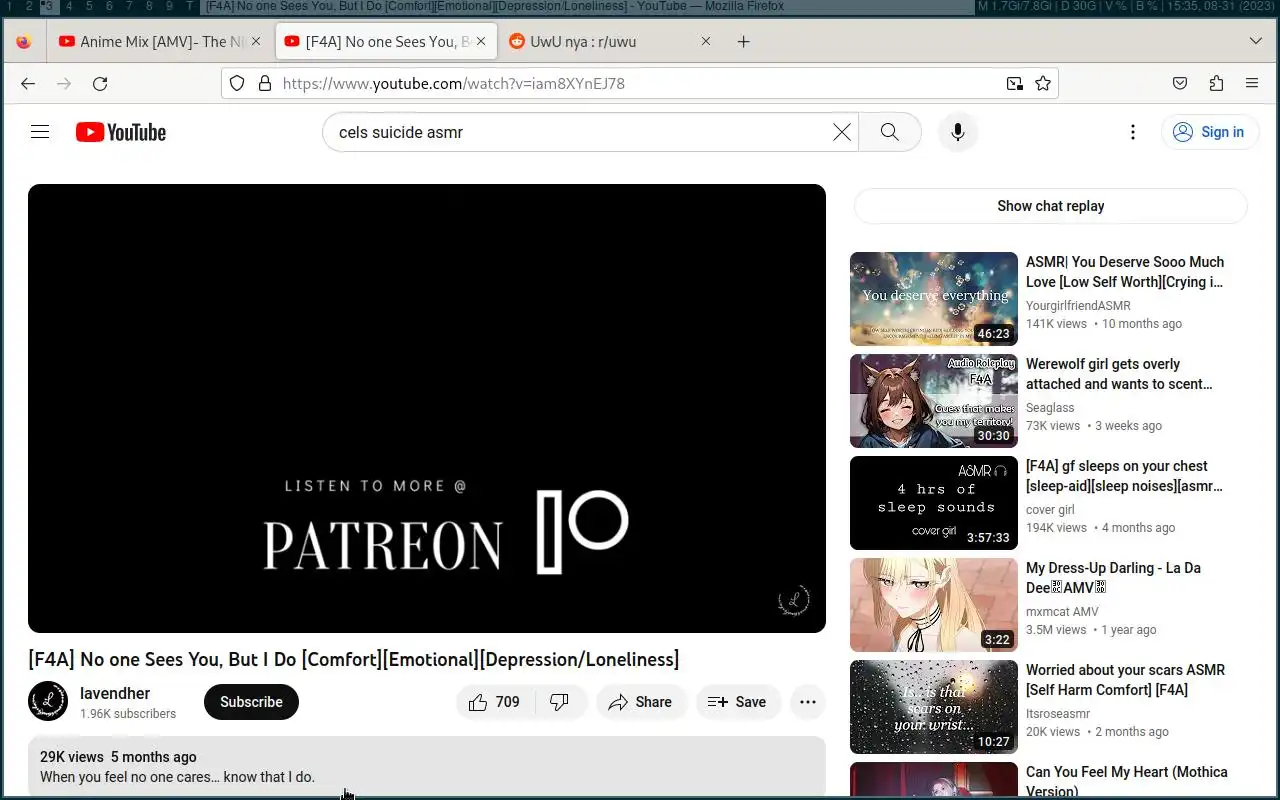The width and height of the screenshot is (1280, 800).
Task: Open the tracking protection shield icon
Action: [237, 84]
